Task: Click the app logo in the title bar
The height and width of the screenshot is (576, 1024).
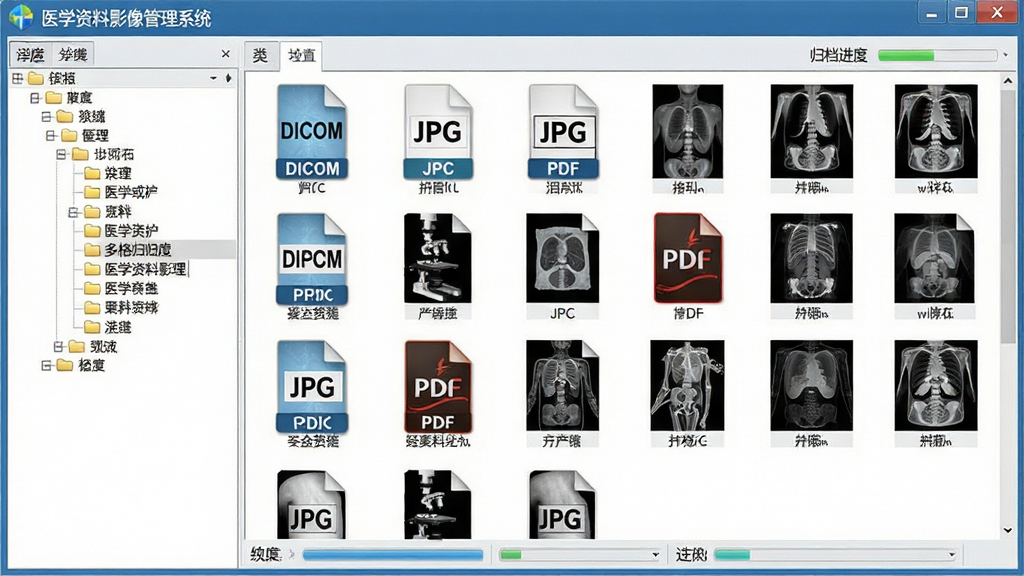Action: (21, 17)
